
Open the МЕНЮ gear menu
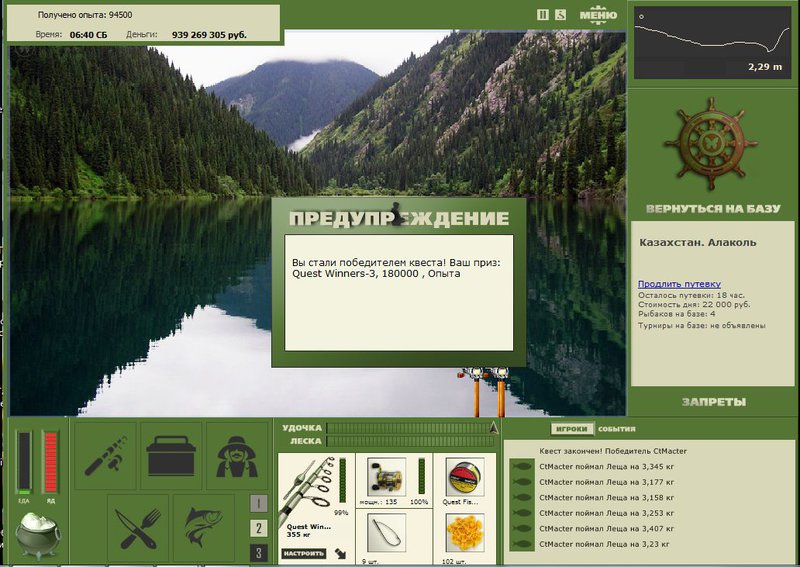click(598, 14)
